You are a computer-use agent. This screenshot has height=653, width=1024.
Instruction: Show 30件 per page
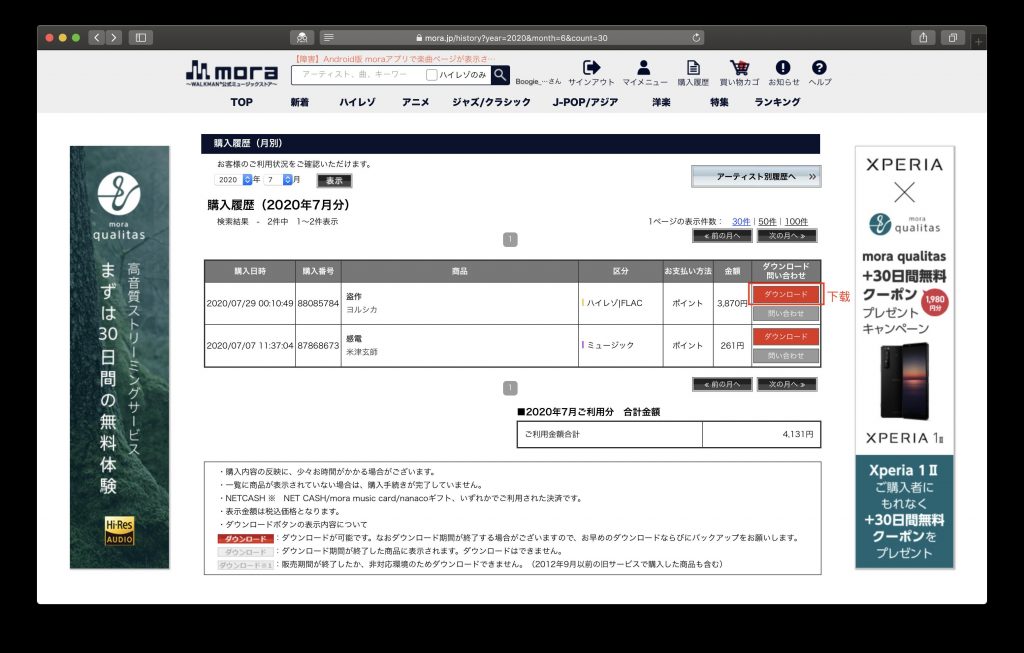click(x=741, y=221)
